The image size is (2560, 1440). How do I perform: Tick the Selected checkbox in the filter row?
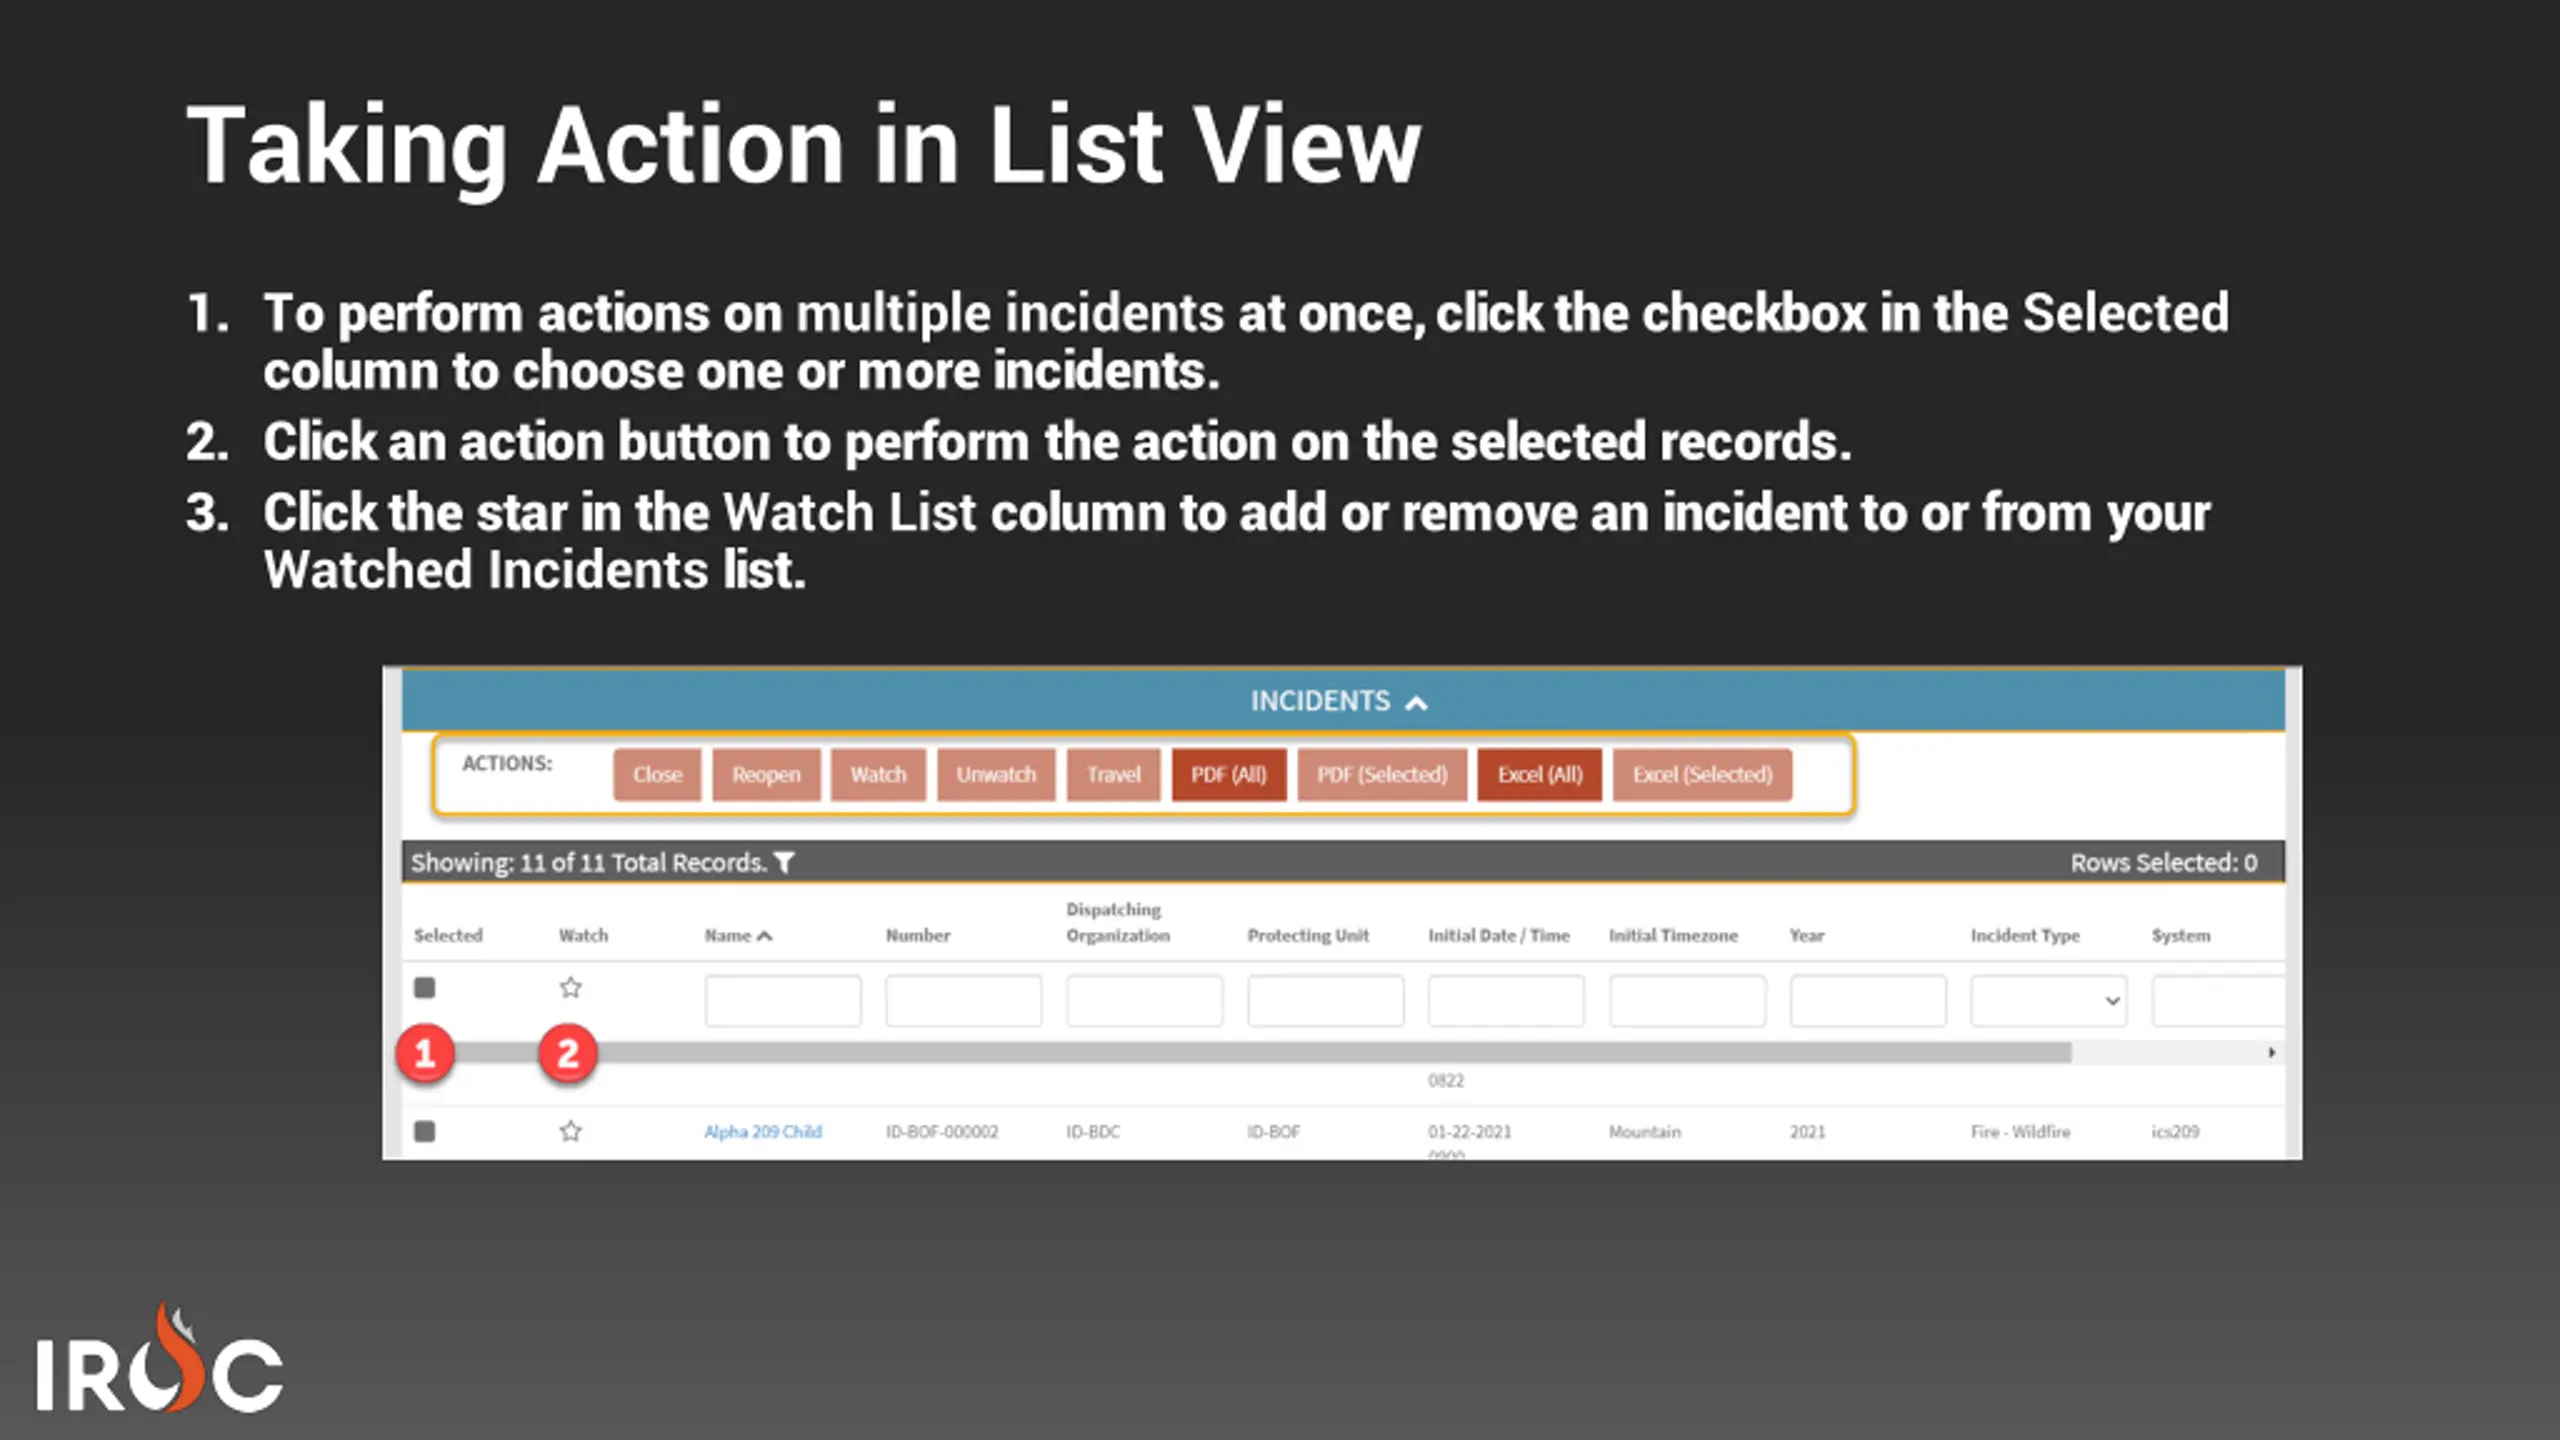[425, 988]
